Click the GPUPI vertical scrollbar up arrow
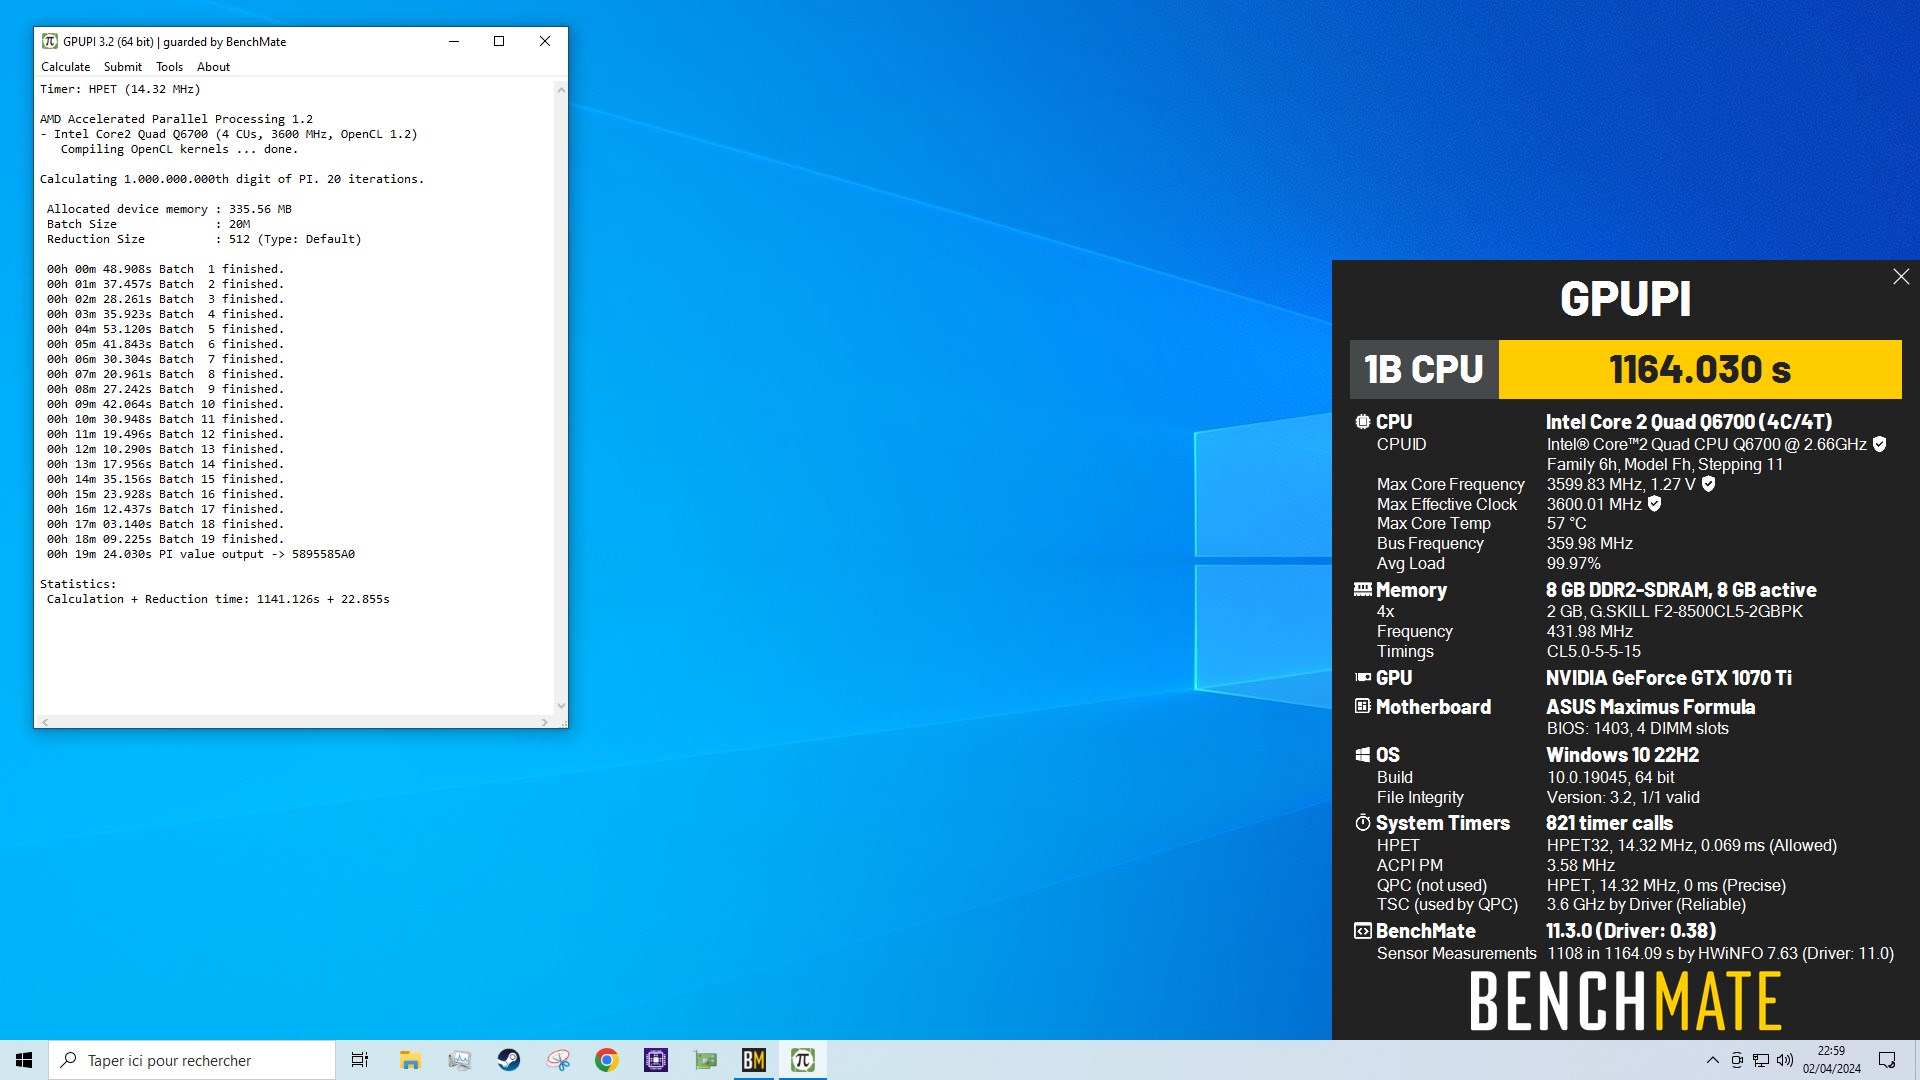1920x1080 pixels. (x=561, y=90)
